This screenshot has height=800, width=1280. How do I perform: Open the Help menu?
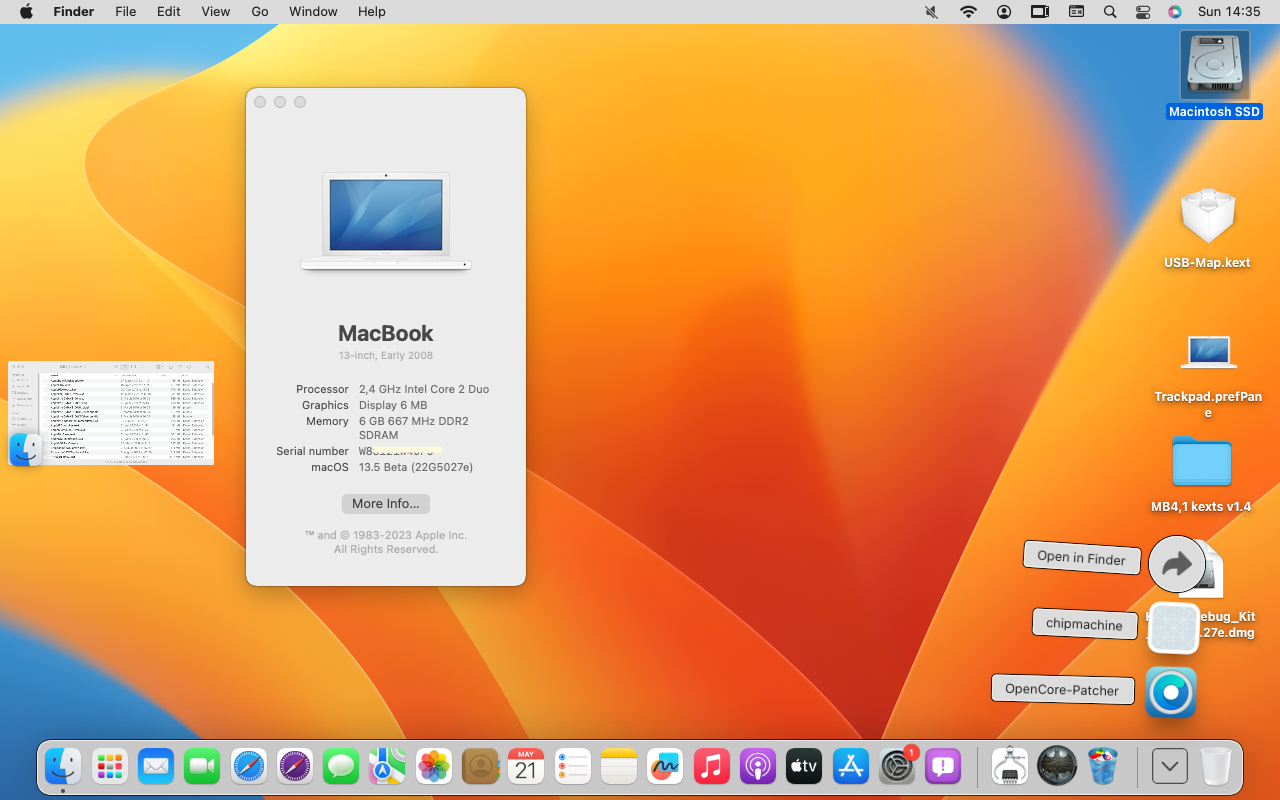[x=372, y=12]
